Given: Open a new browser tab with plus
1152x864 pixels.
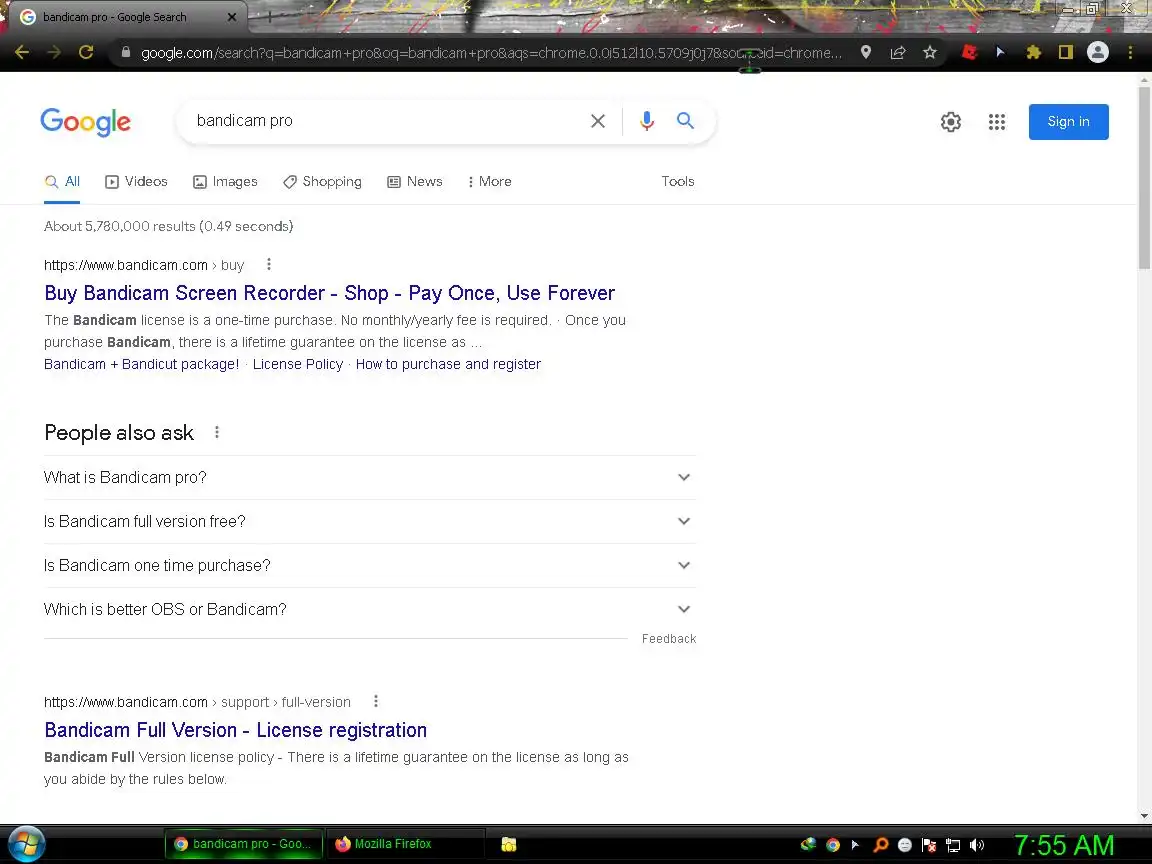Looking at the screenshot, I should click(x=269, y=16).
